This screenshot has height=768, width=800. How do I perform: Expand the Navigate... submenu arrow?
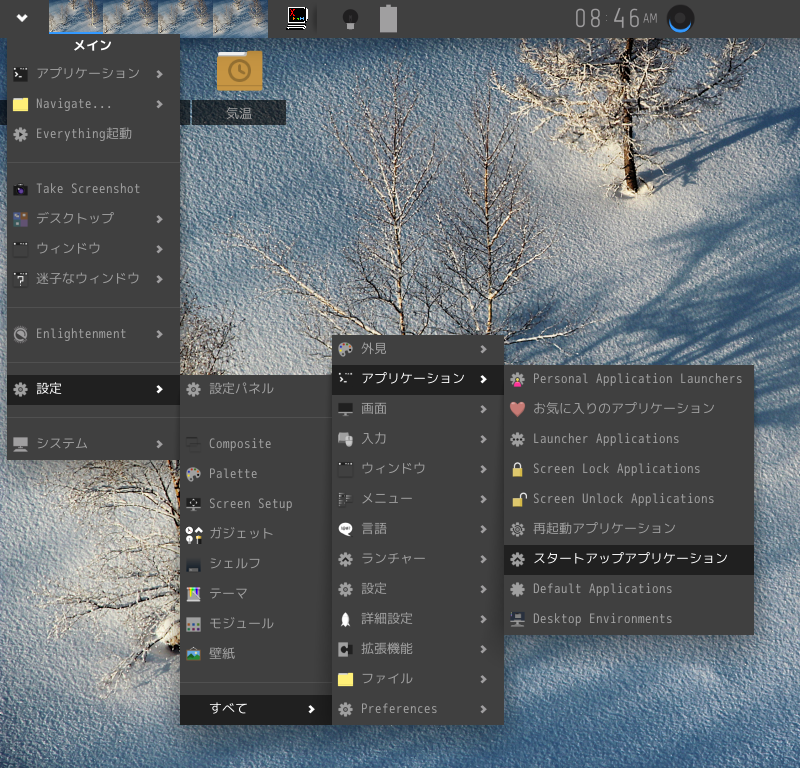[160, 104]
